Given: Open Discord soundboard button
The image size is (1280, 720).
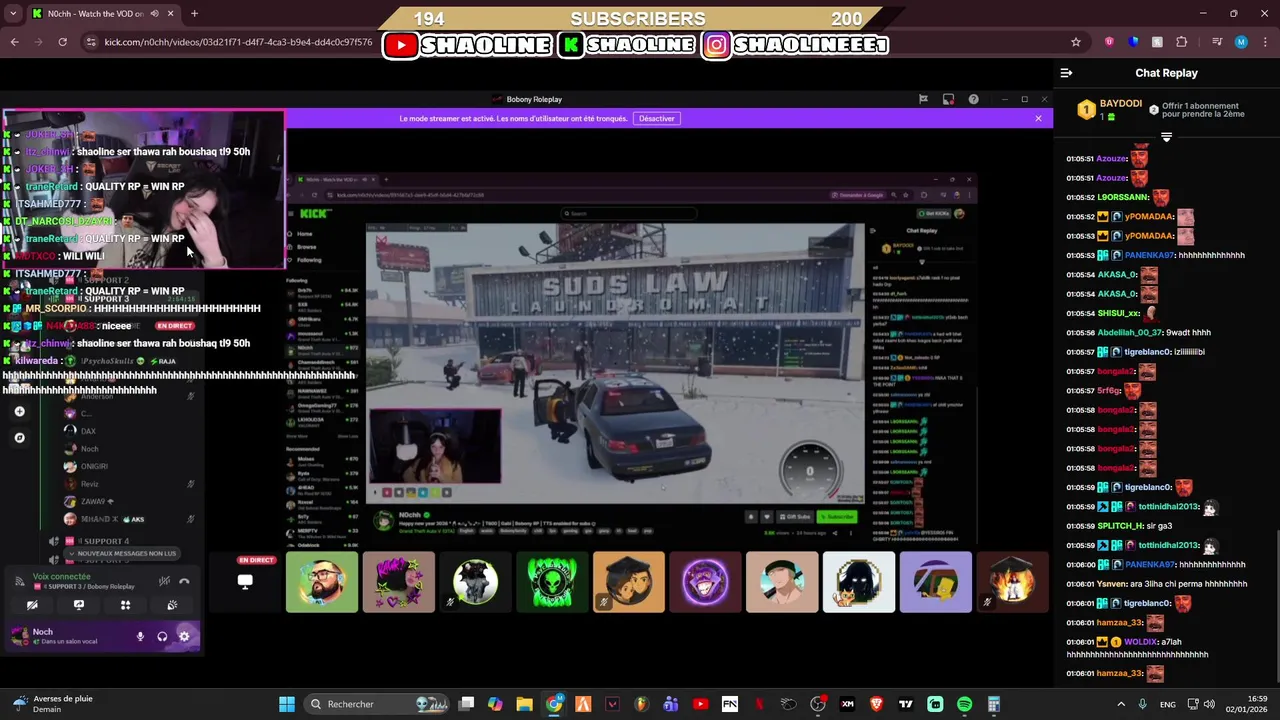Looking at the screenshot, I should [x=172, y=605].
